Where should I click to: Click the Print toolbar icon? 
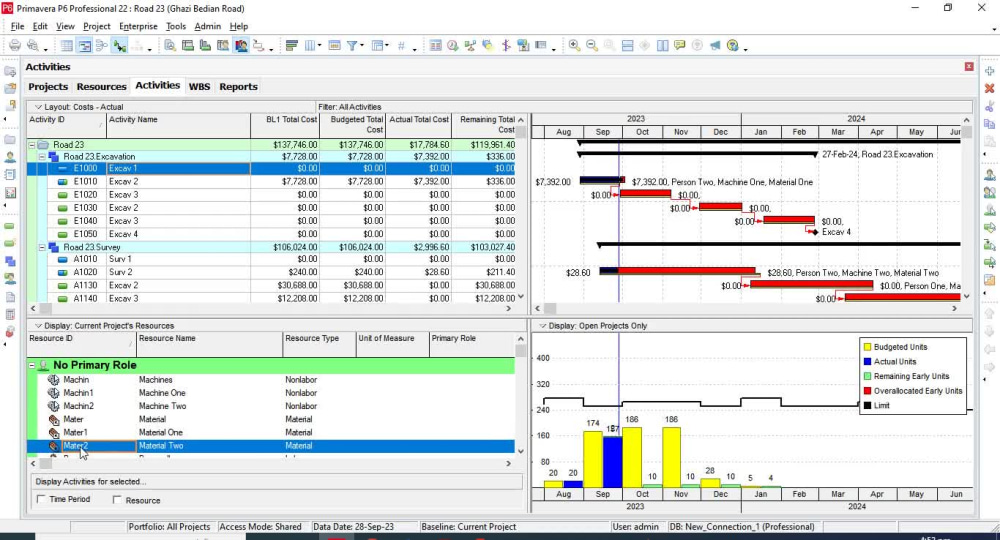tap(15, 45)
